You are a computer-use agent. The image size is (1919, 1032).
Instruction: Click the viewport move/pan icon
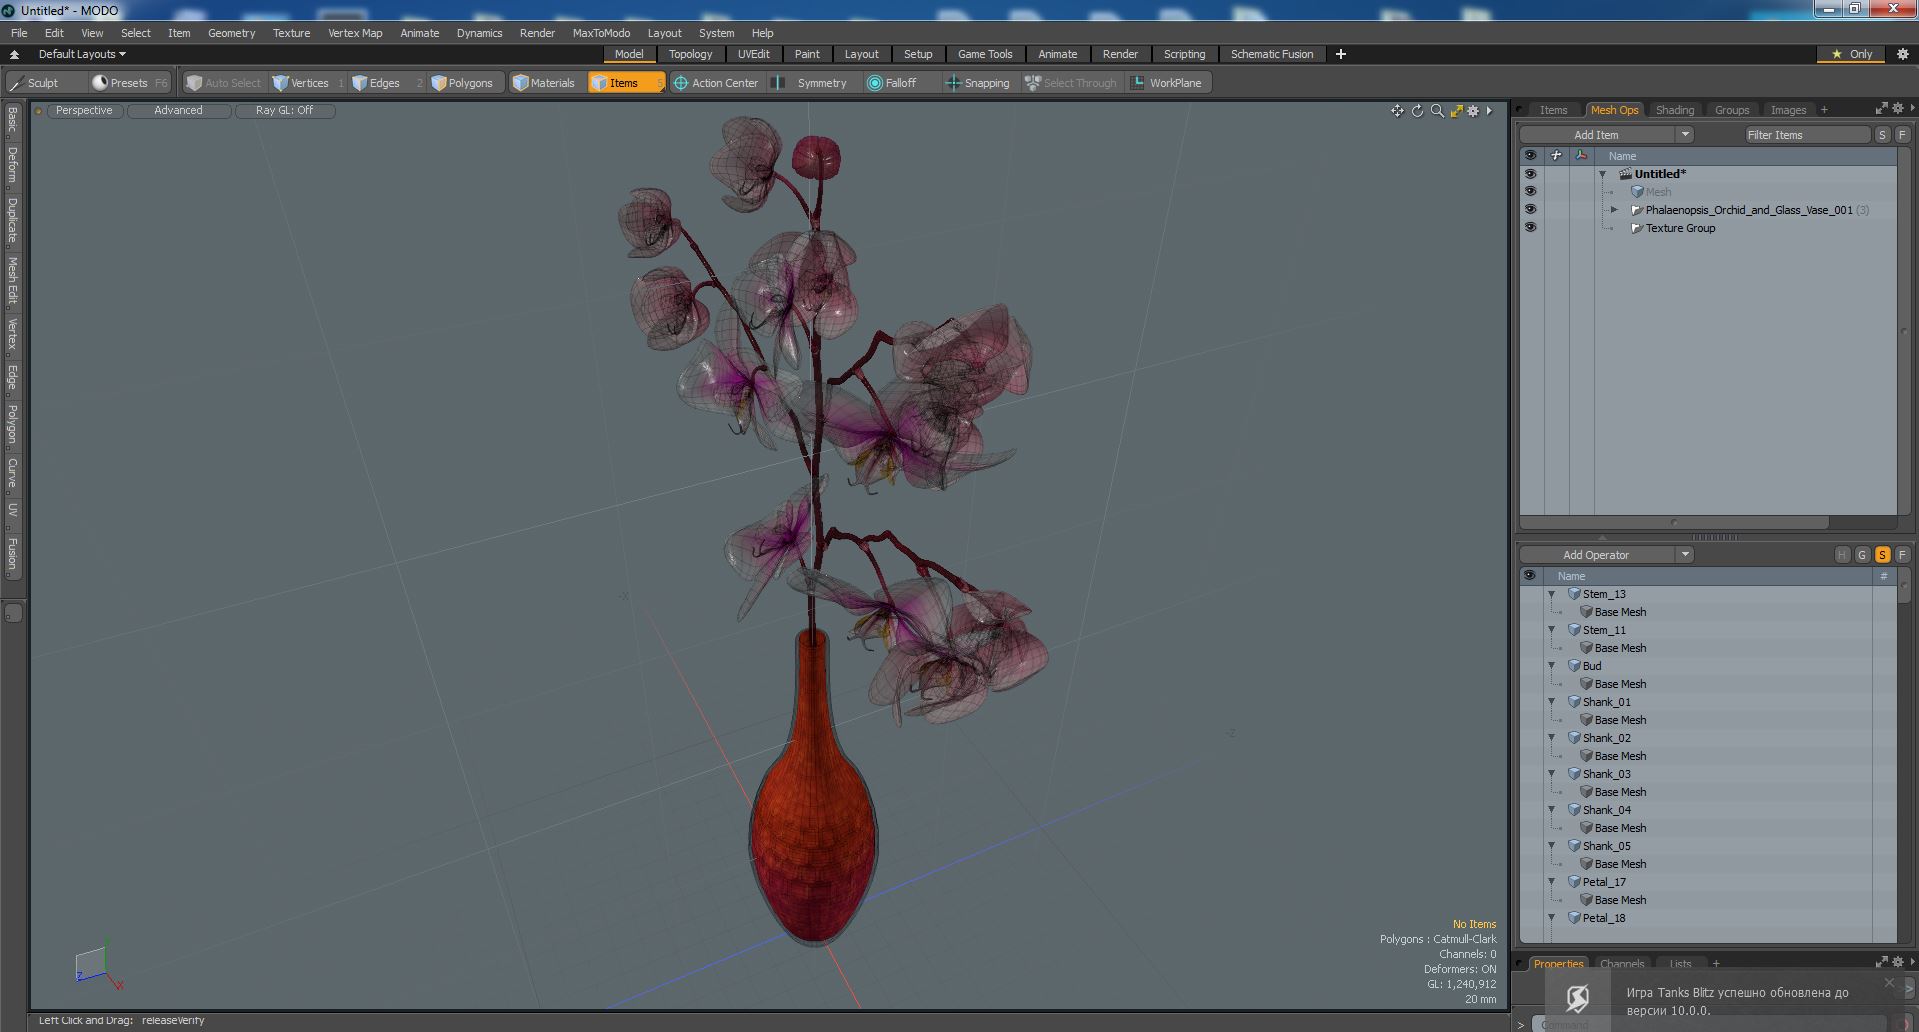[x=1397, y=111]
